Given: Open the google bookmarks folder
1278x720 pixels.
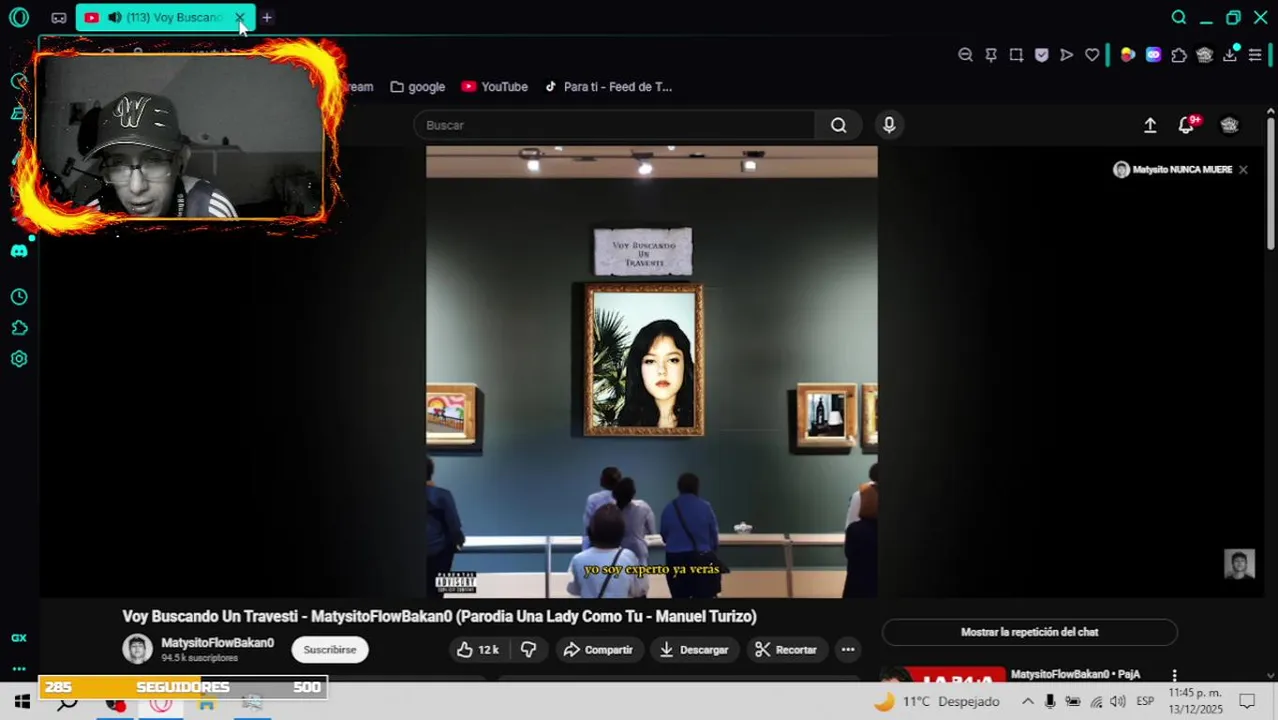Looking at the screenshot, I should pos(418,87).
